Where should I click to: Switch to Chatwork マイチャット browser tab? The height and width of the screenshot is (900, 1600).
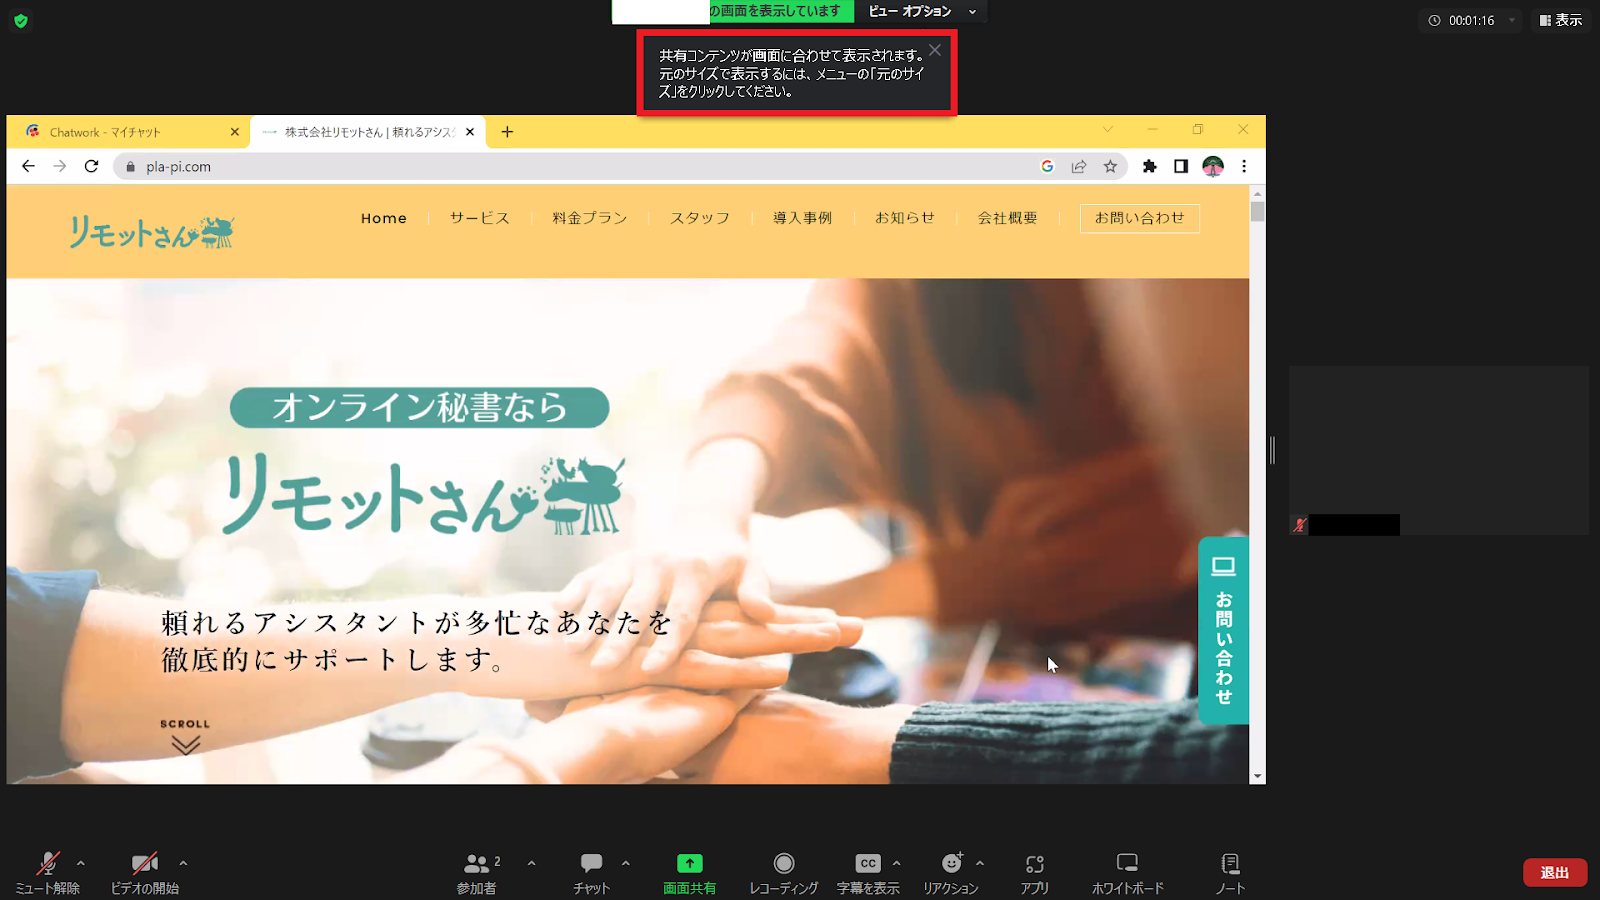point(127,132)
